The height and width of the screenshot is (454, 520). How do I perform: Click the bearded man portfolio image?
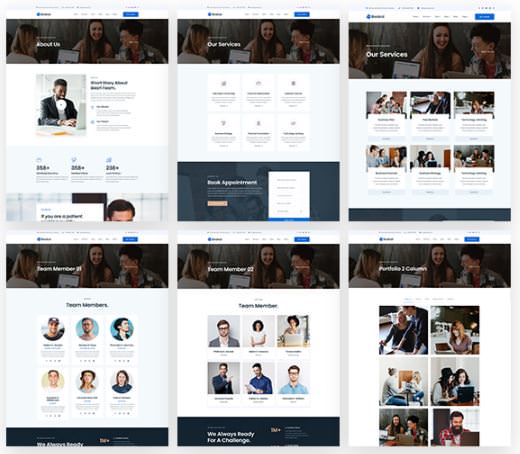point(455,427)
